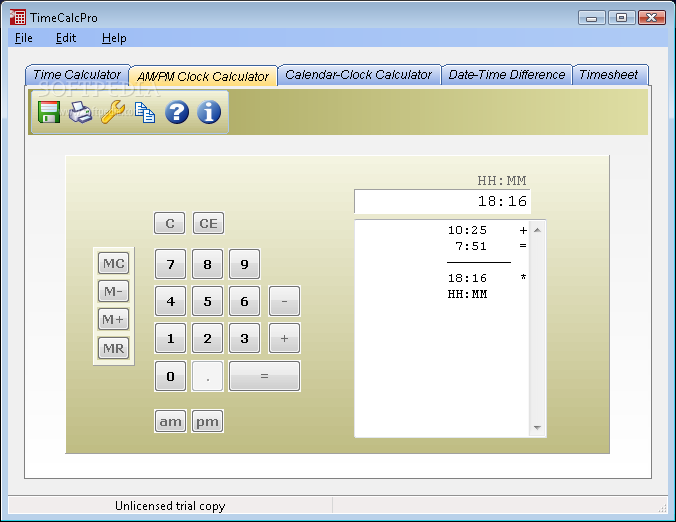Click the equals button
The height and width of the screenshot is (522, 676).
point(264,376)
